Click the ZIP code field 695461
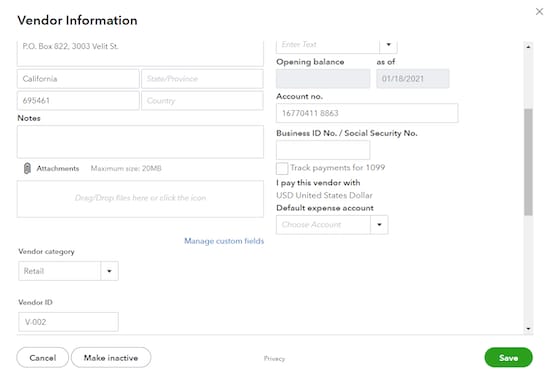Image resolution: width=550 pixels, height=385 pixels. point(78,101)
